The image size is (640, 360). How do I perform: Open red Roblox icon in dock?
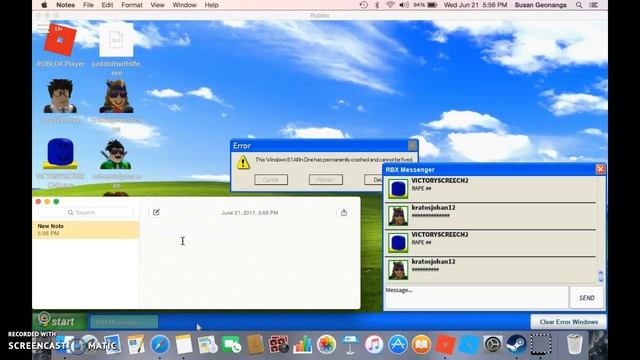[445, 344]
